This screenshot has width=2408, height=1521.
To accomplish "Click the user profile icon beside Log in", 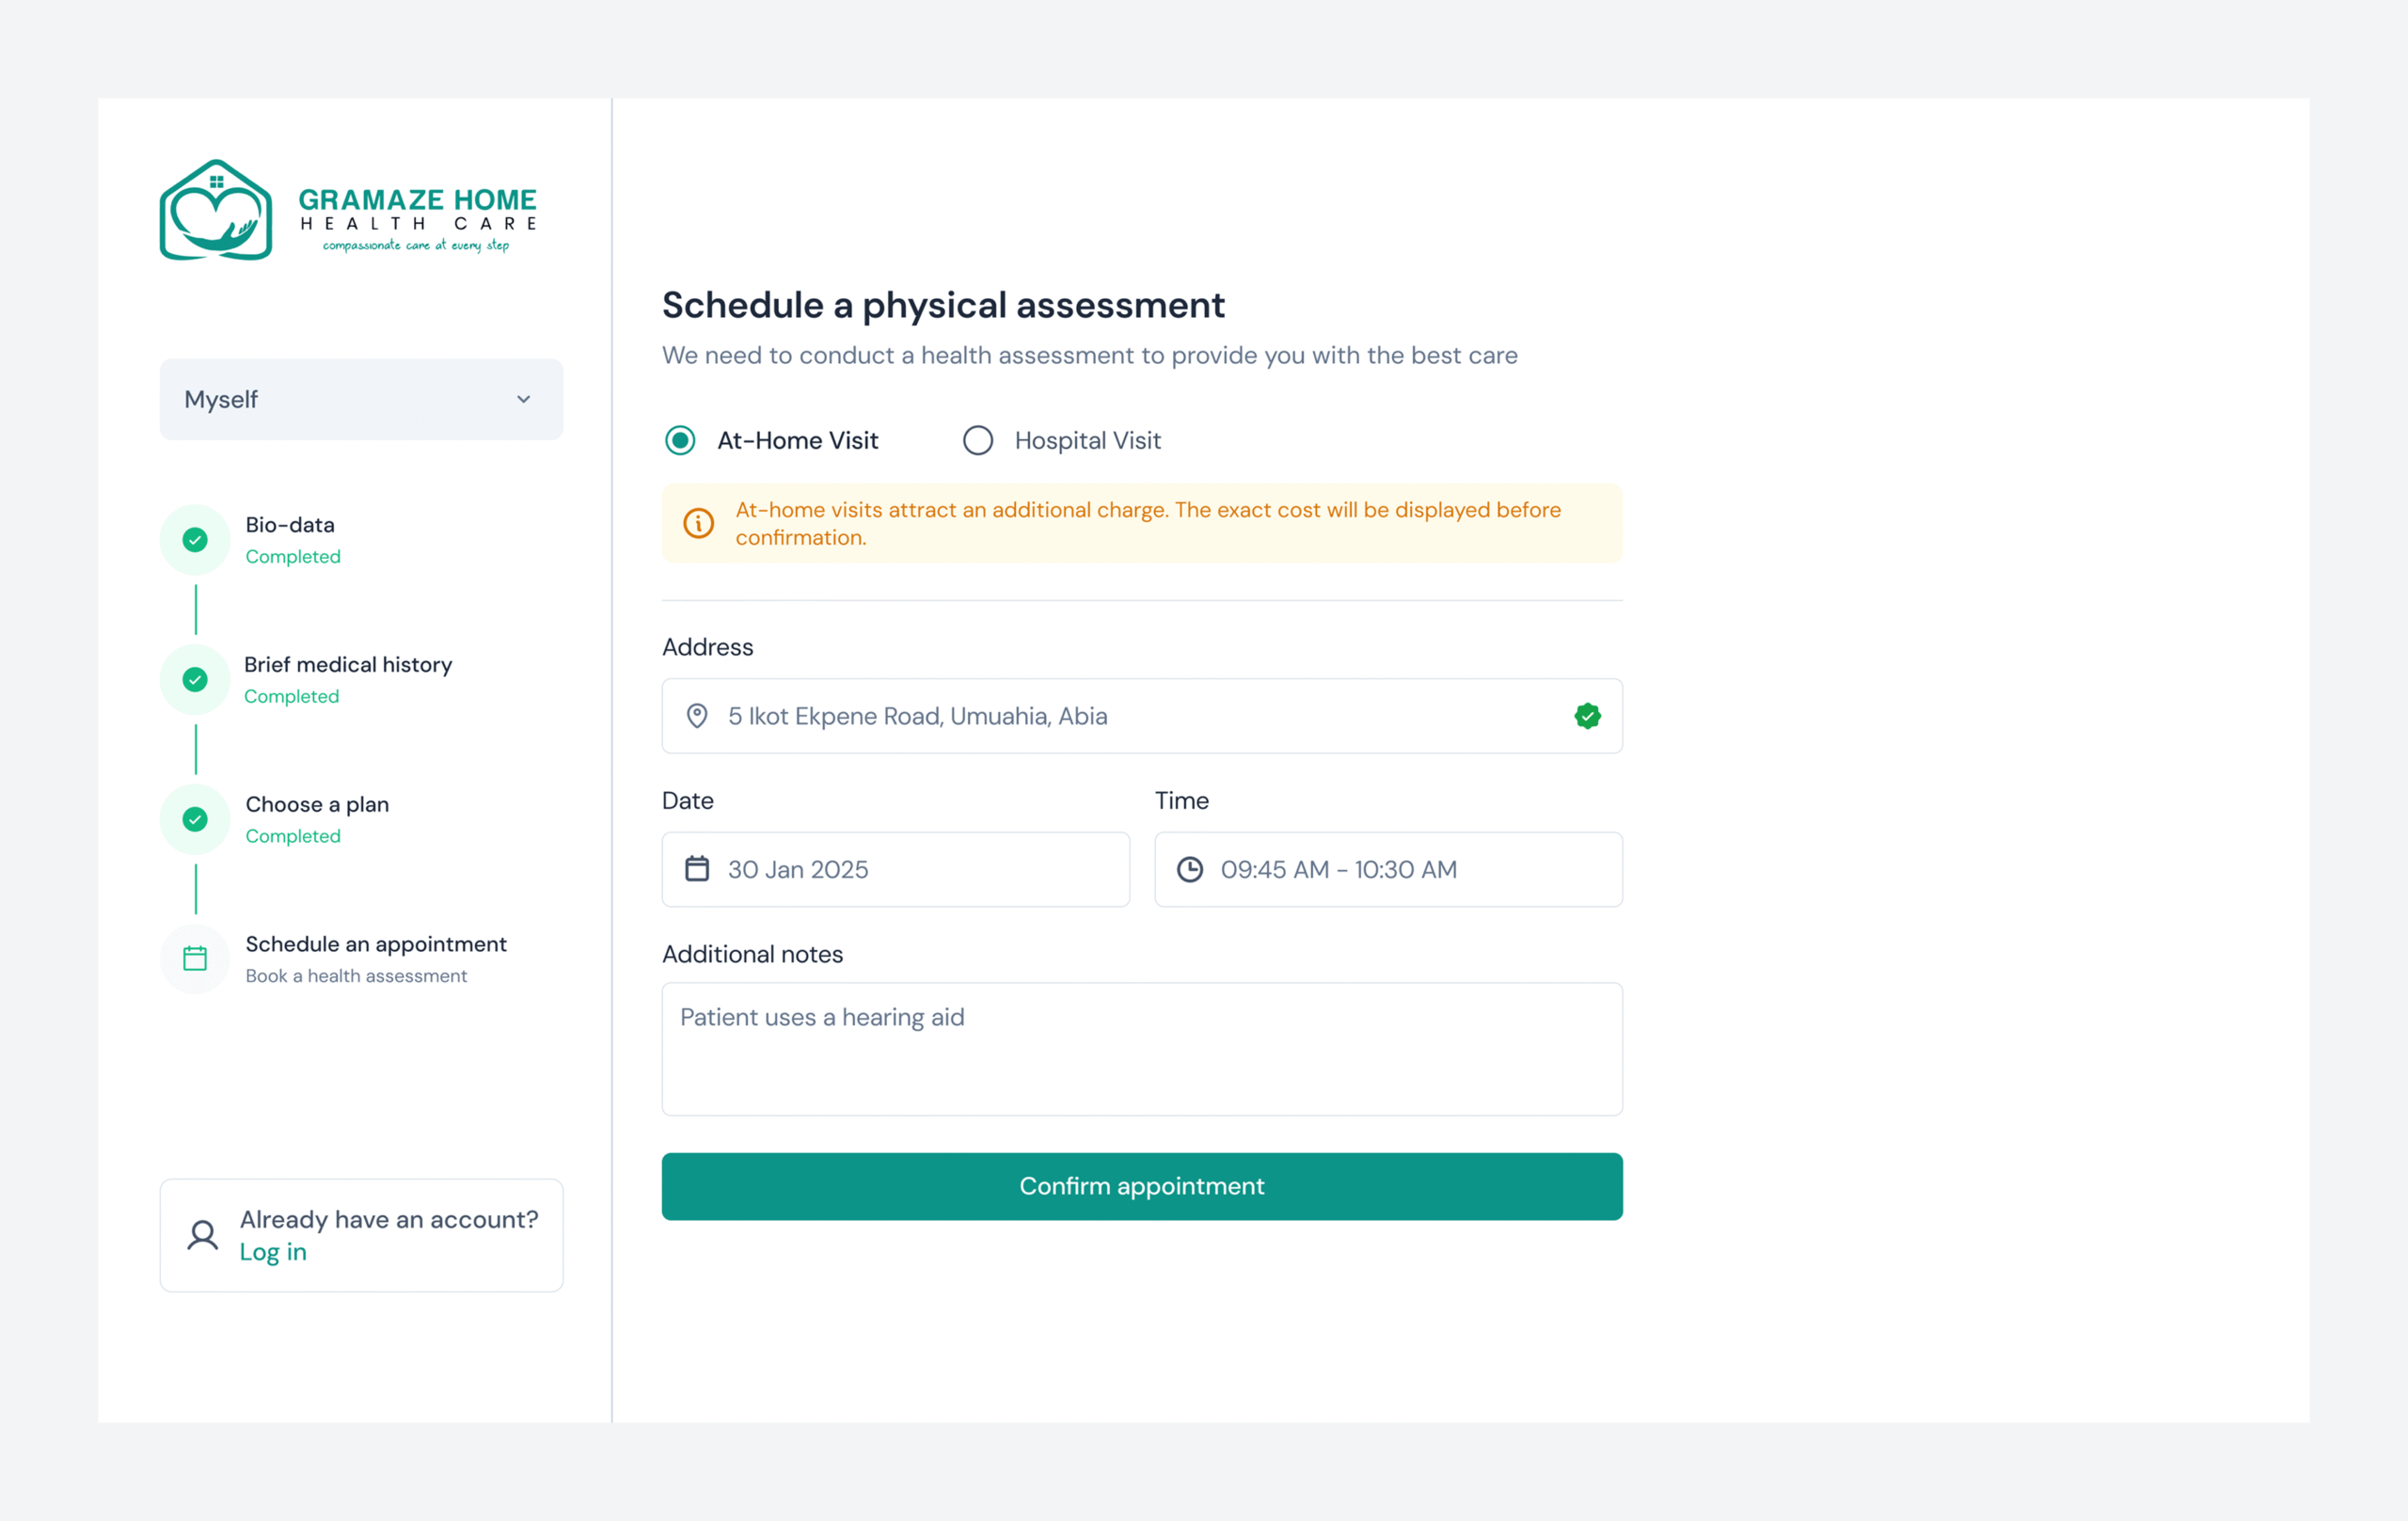I will (203, 1235).
